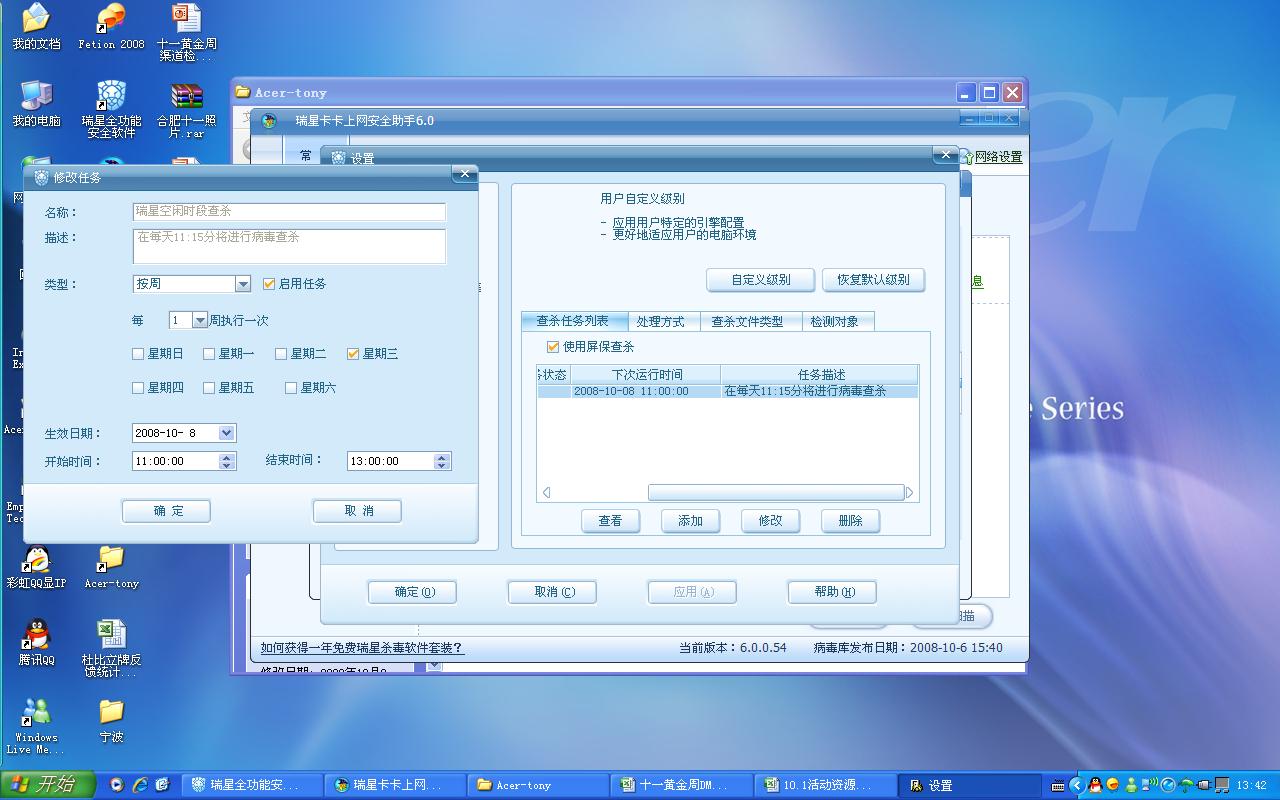The height and width of the screenshot is (800, 1280).
Task: Launch Windows Live Messenger desktop shortcut
Action: (x=36, y=726)
